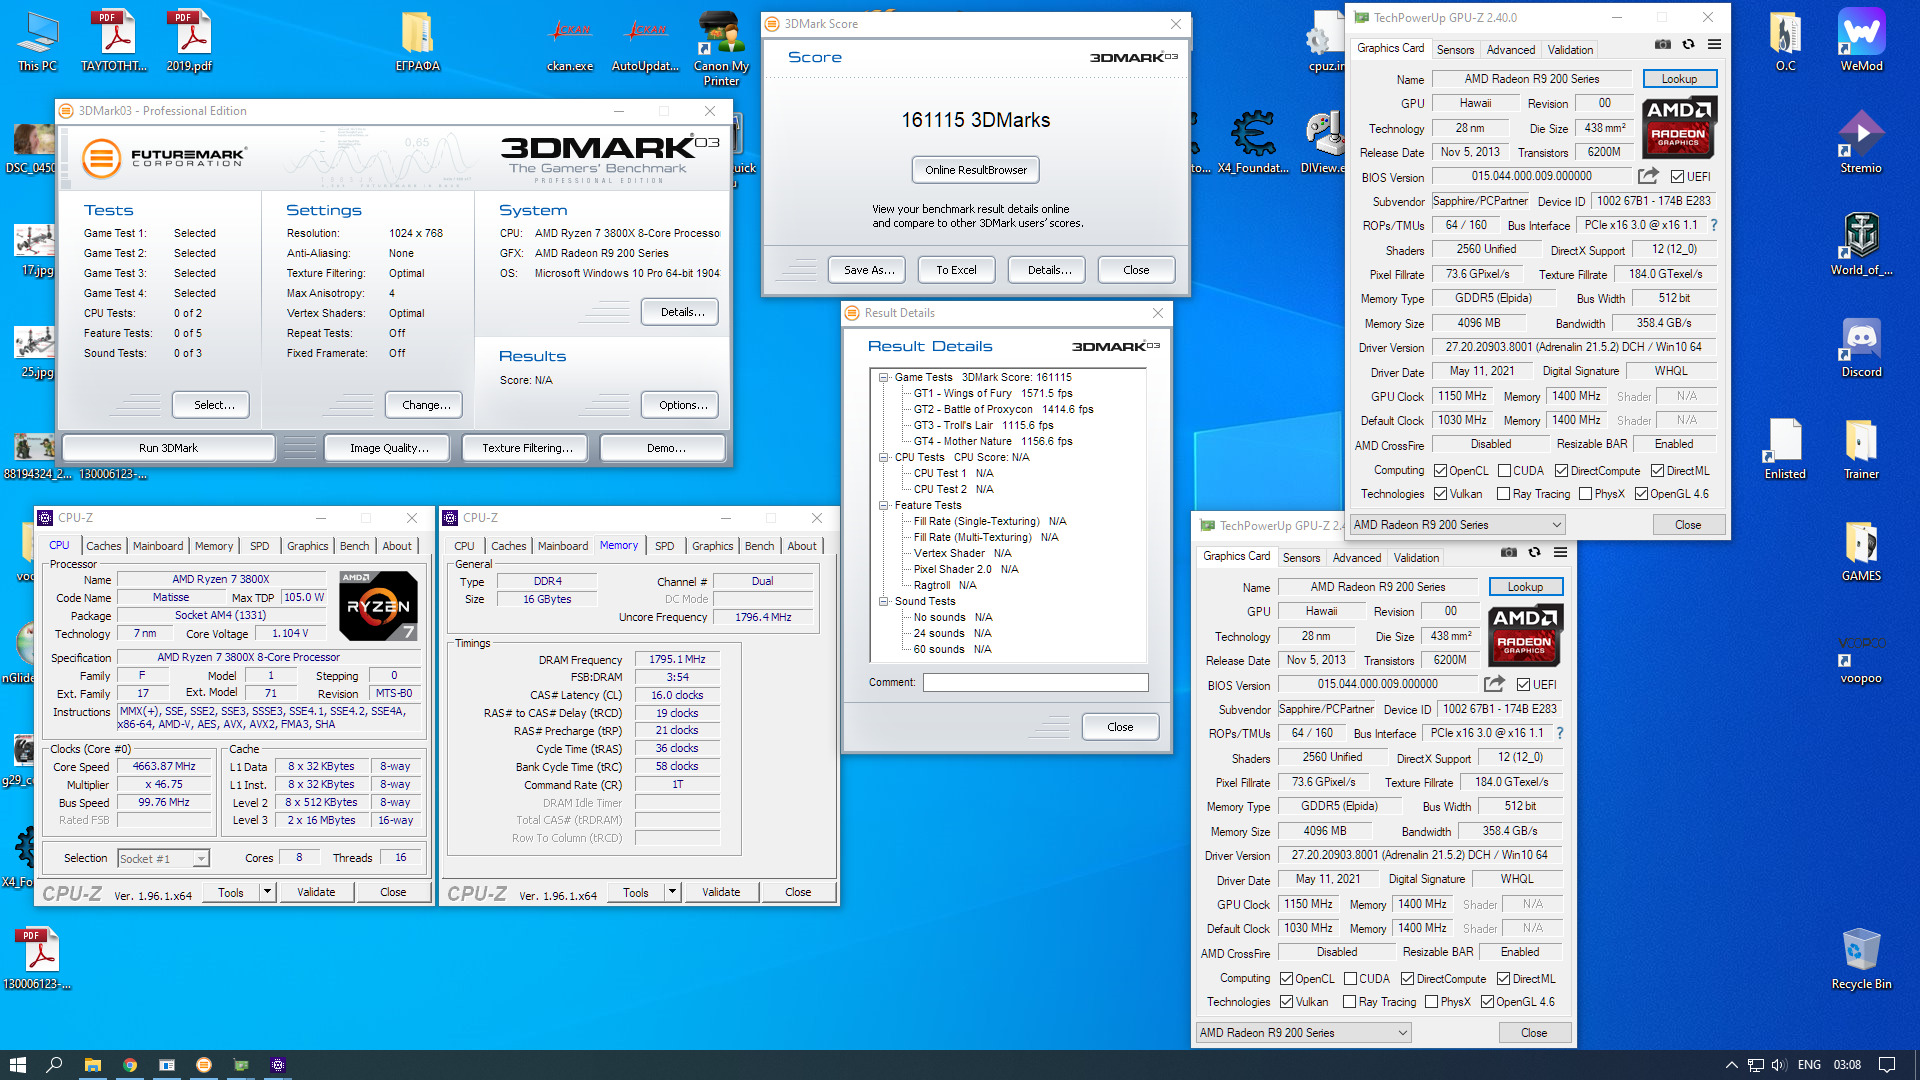Toggle OpenCL checkbox in top GPU-Z window
This screenshot has width=1920, height=1080.
click(1440, 471)
